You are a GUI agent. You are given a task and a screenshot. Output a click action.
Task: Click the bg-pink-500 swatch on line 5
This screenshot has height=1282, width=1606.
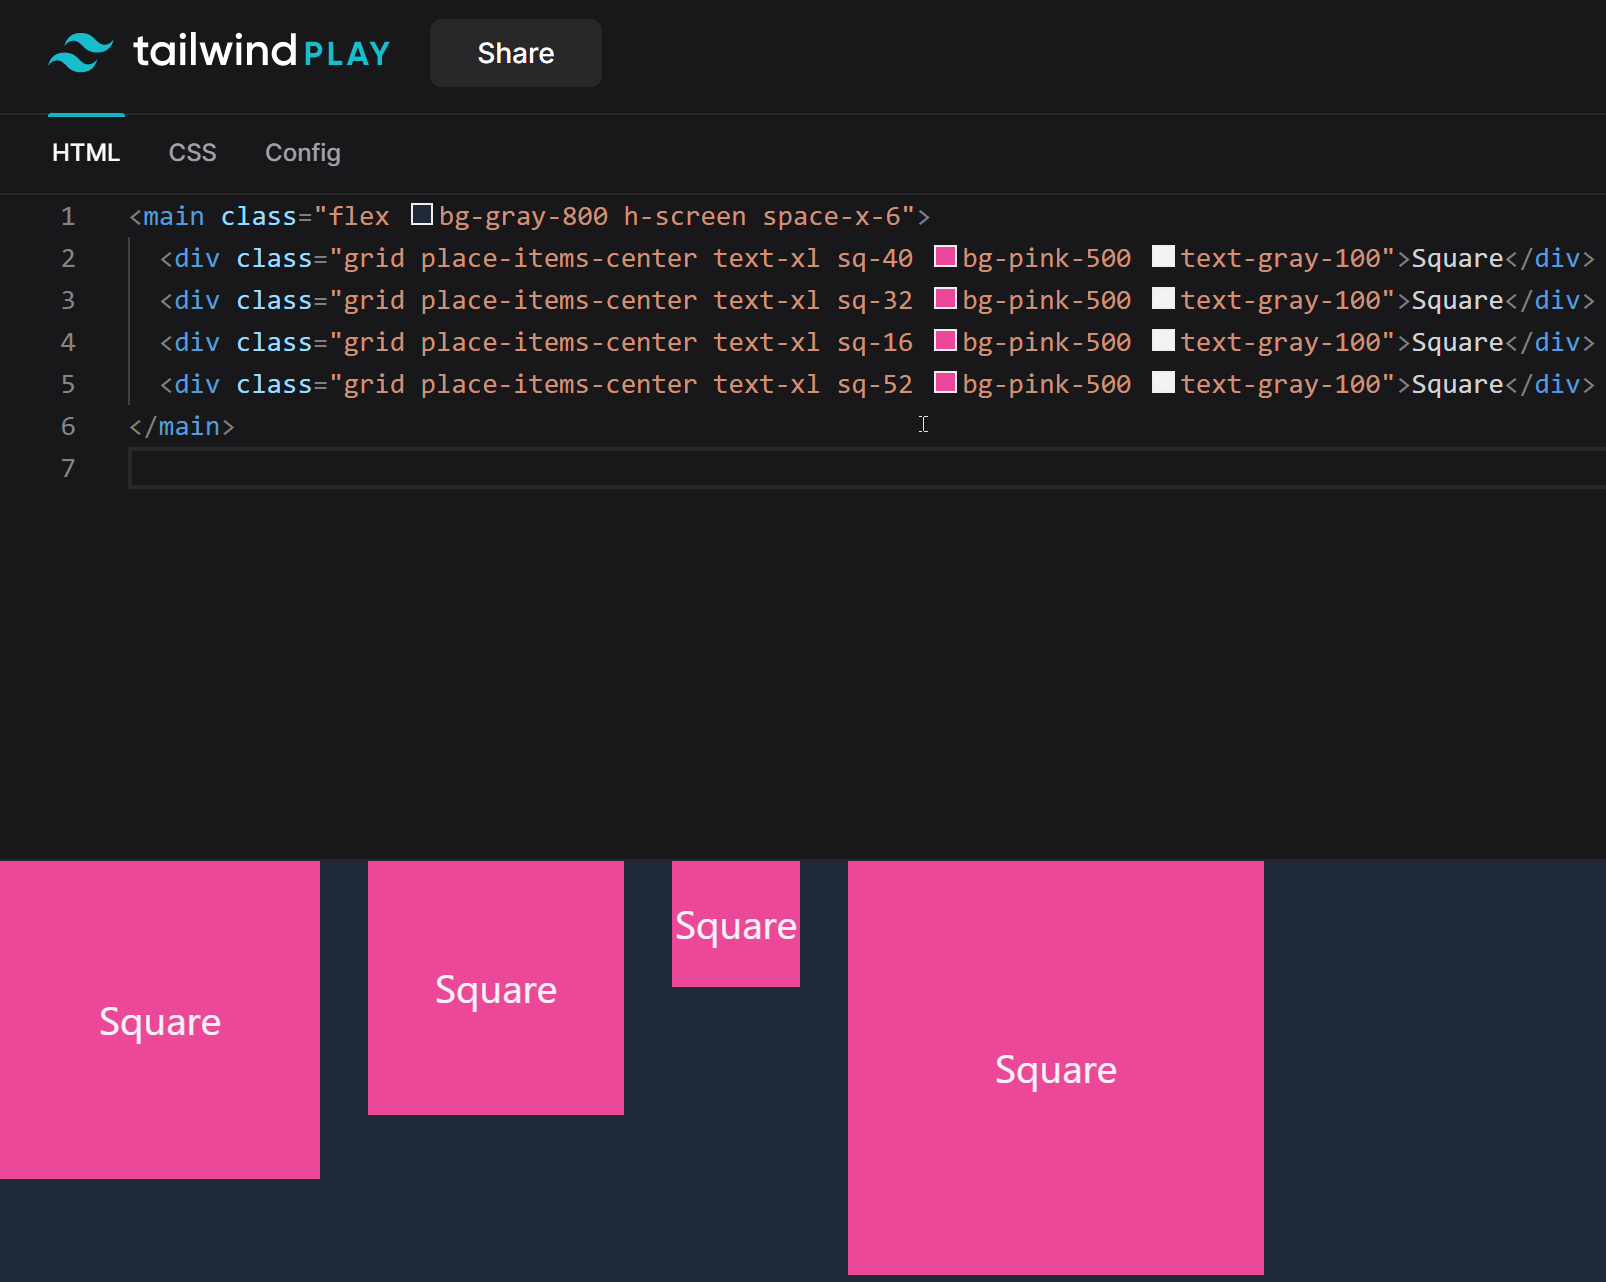click(x=945, y=383)
